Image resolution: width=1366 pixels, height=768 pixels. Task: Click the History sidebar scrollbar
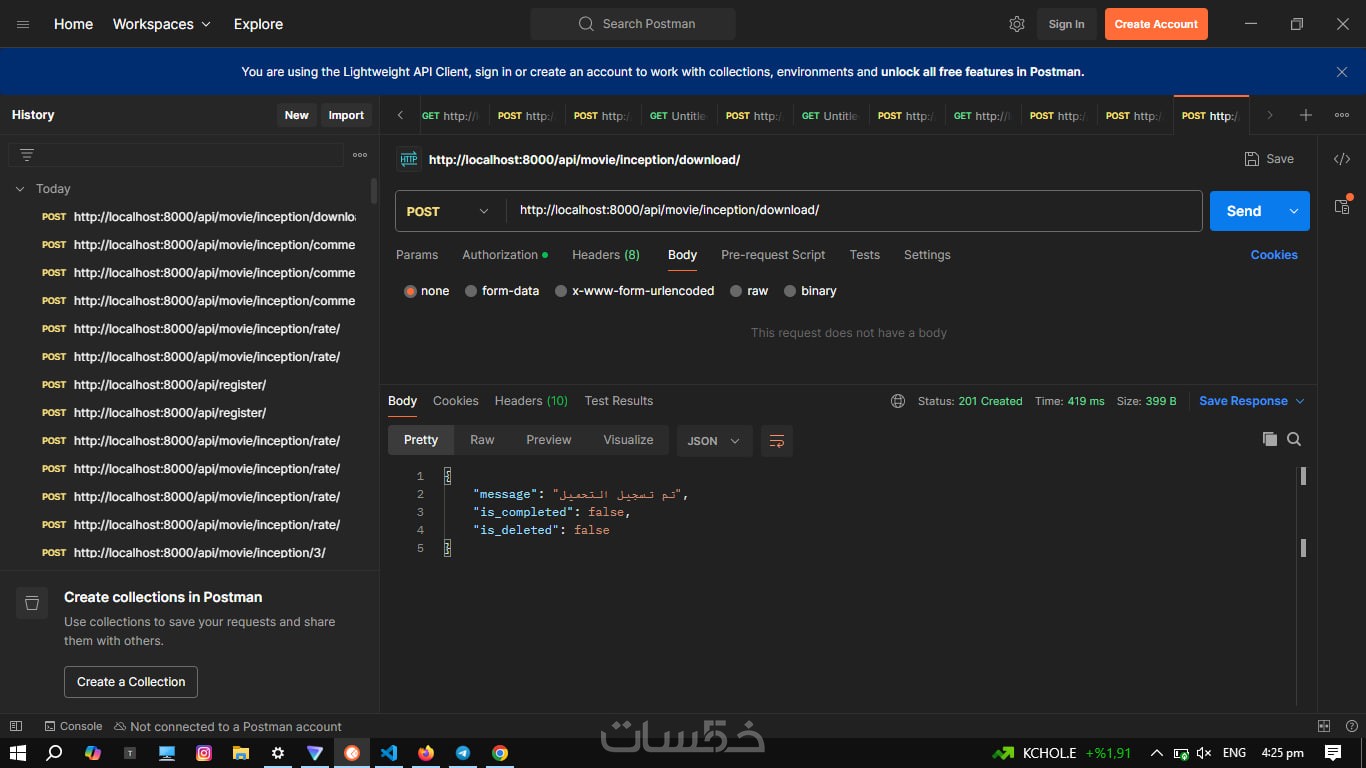click(x=374, y=190)
